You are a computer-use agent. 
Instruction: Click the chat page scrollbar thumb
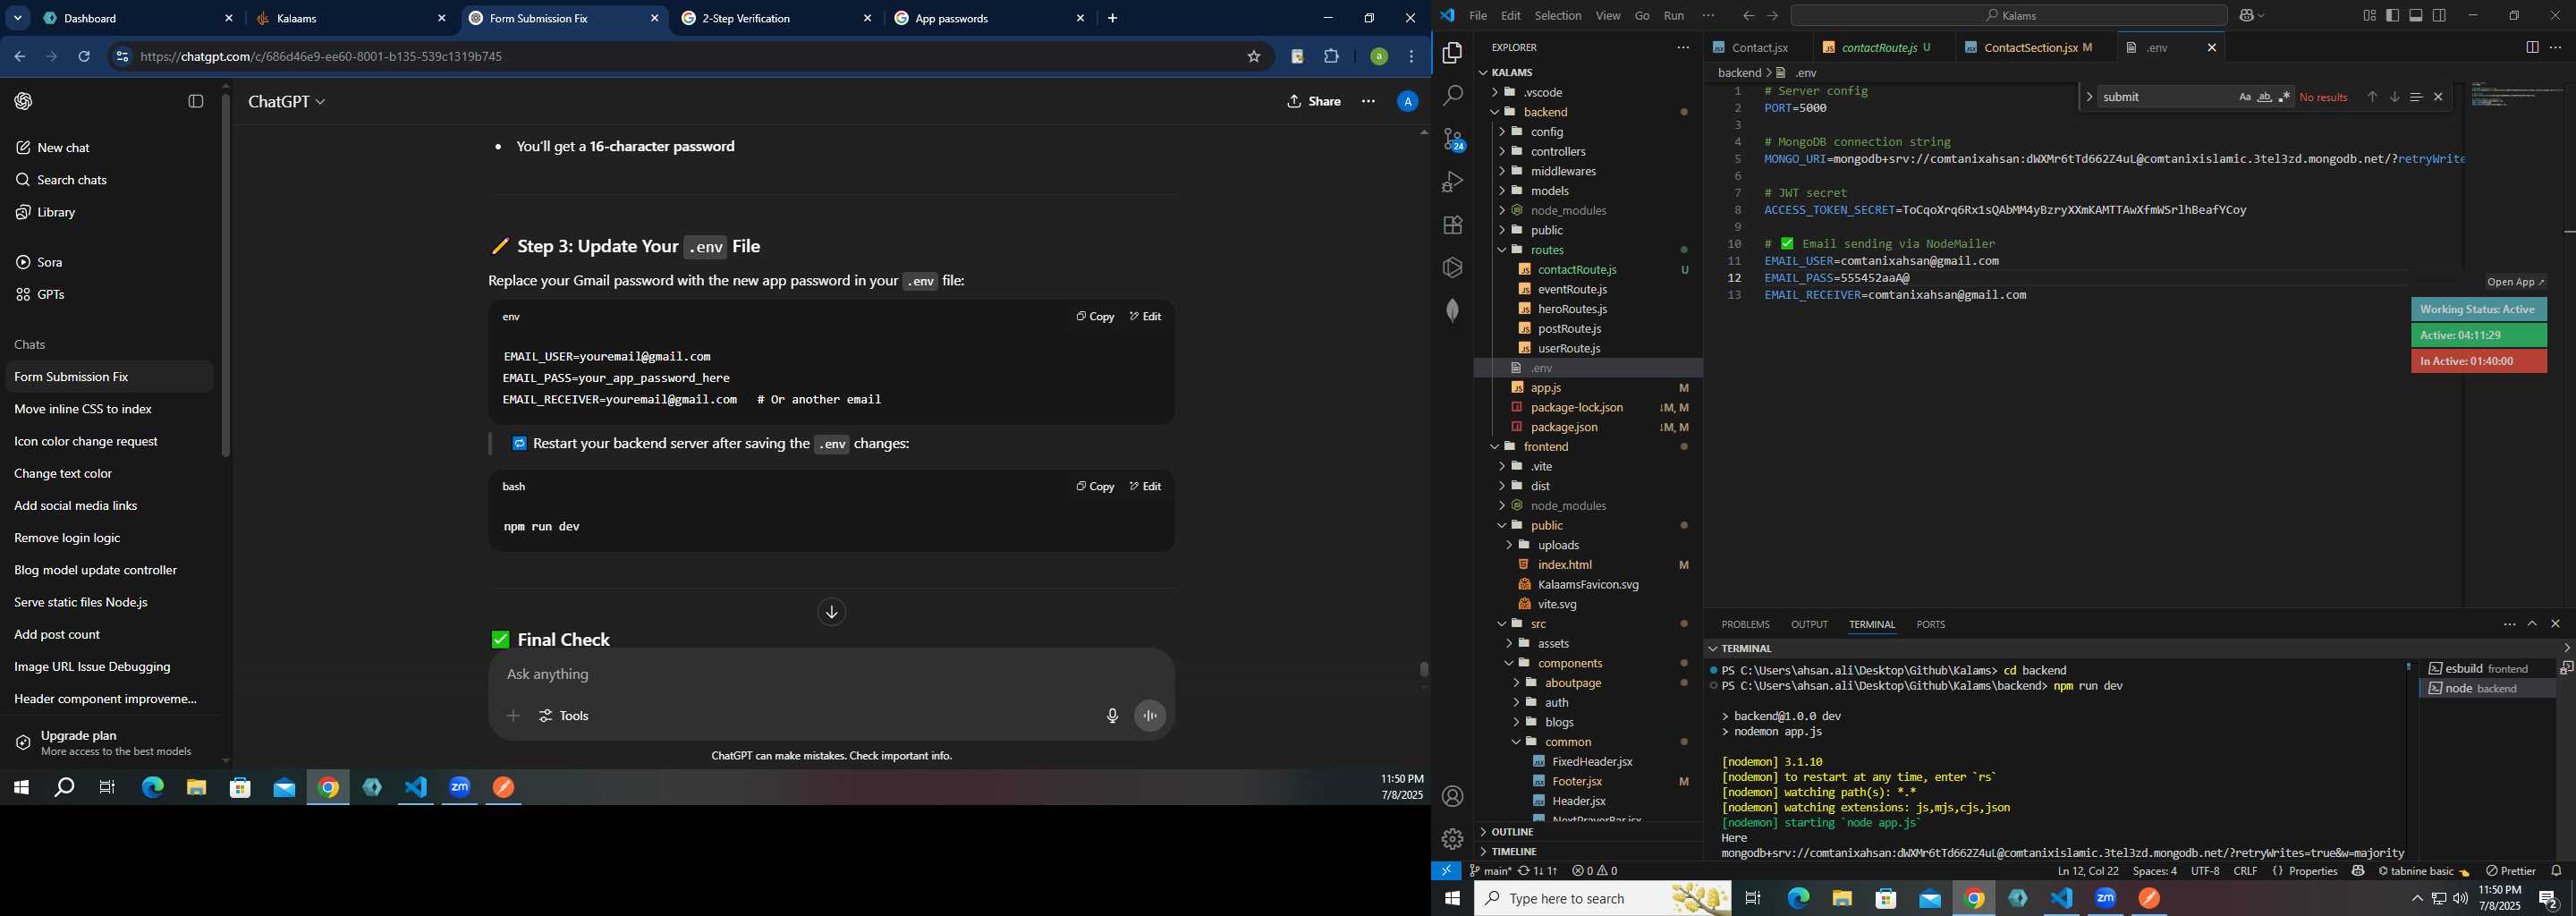(1424, 669)
